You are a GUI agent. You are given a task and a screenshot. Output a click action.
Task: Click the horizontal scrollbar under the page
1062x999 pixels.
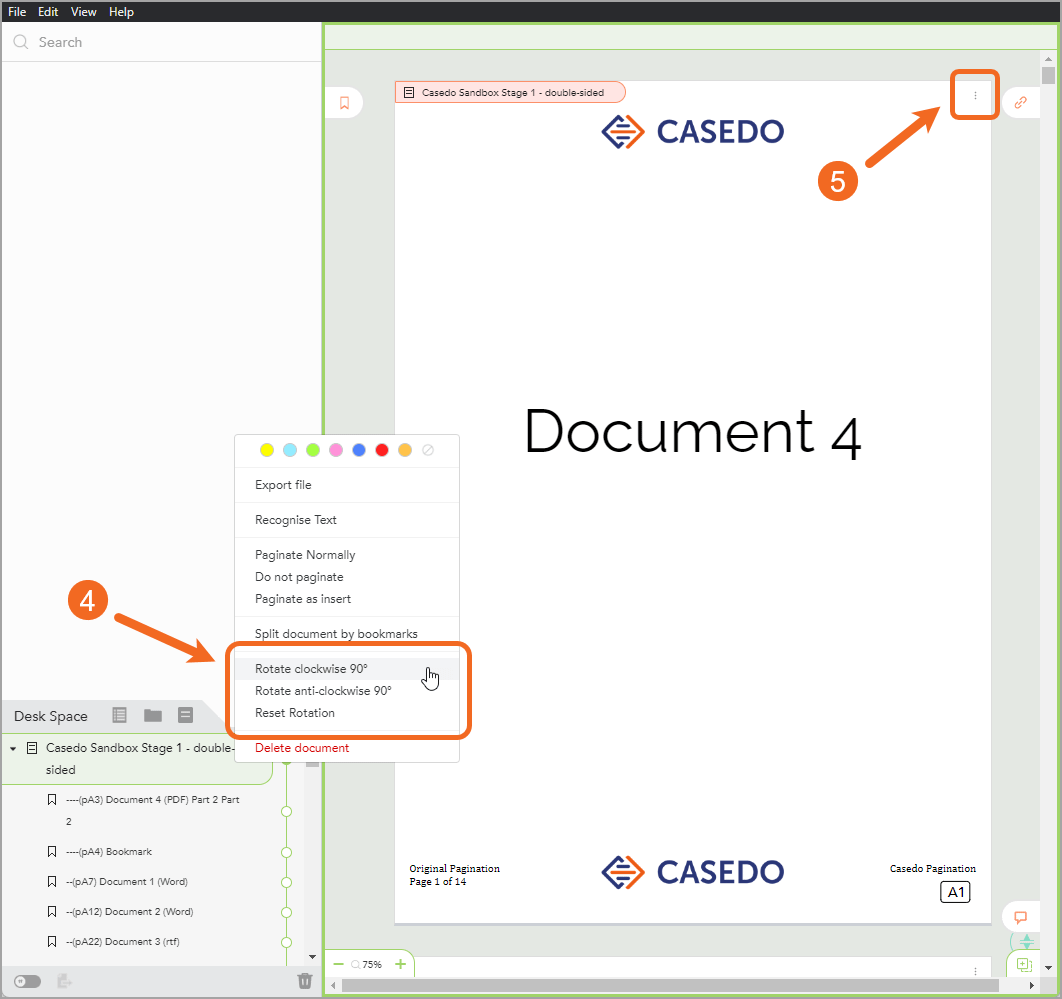tap(670, 985)
